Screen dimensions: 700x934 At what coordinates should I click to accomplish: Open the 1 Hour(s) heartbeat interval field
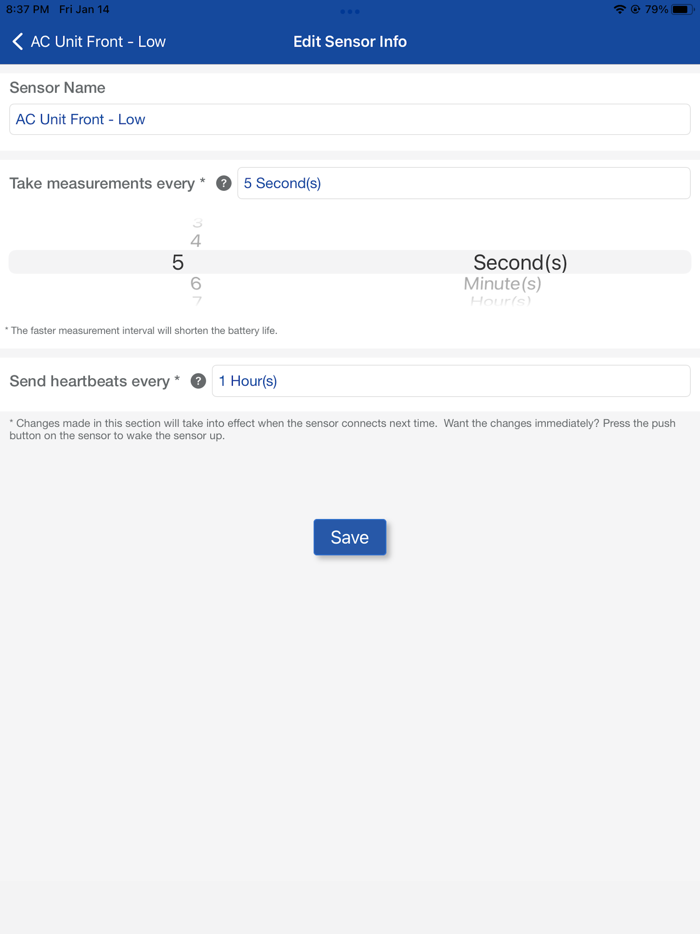(450, 381)
